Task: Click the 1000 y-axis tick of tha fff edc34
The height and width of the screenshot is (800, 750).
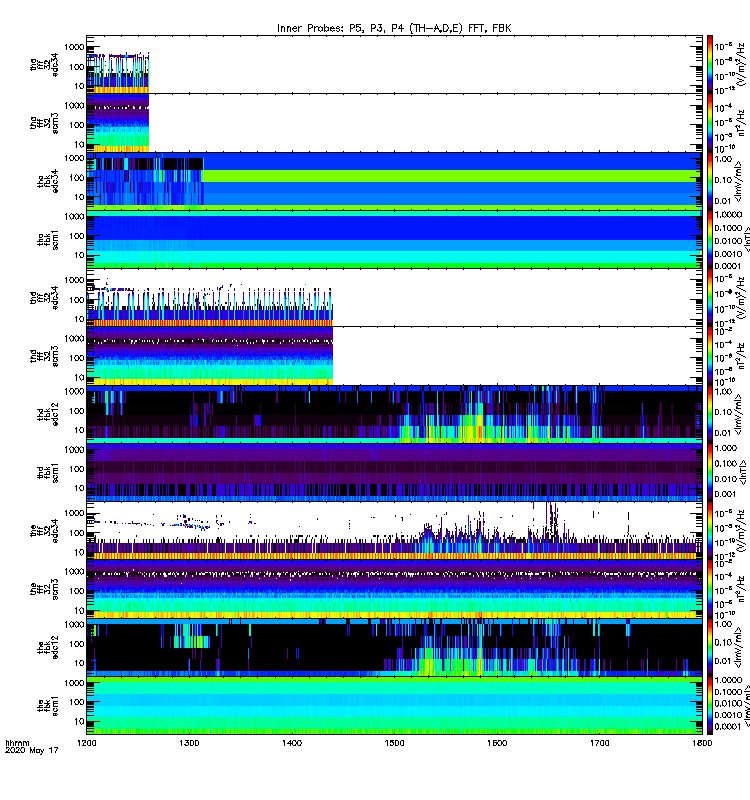Action: click(x=74, y=47)
